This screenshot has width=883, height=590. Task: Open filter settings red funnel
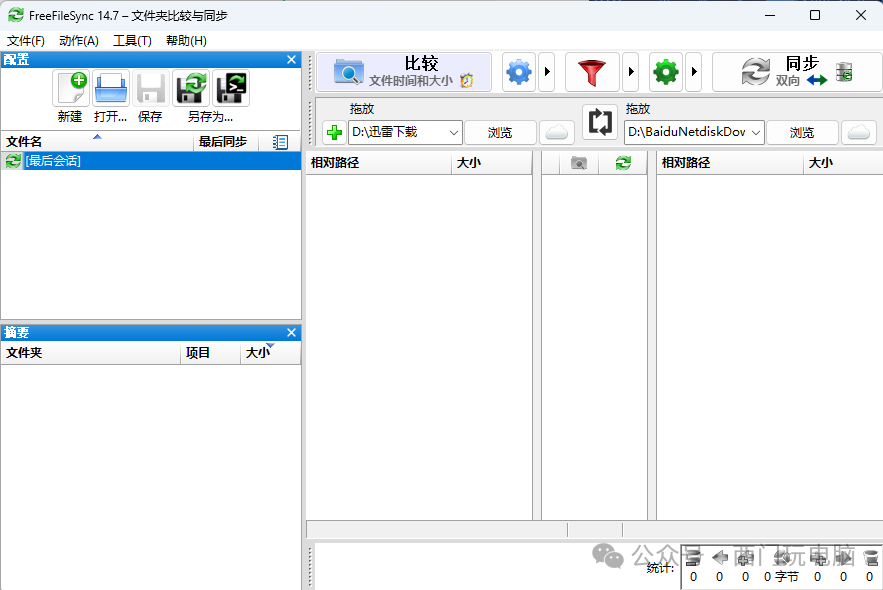click(x=592, y=72)
